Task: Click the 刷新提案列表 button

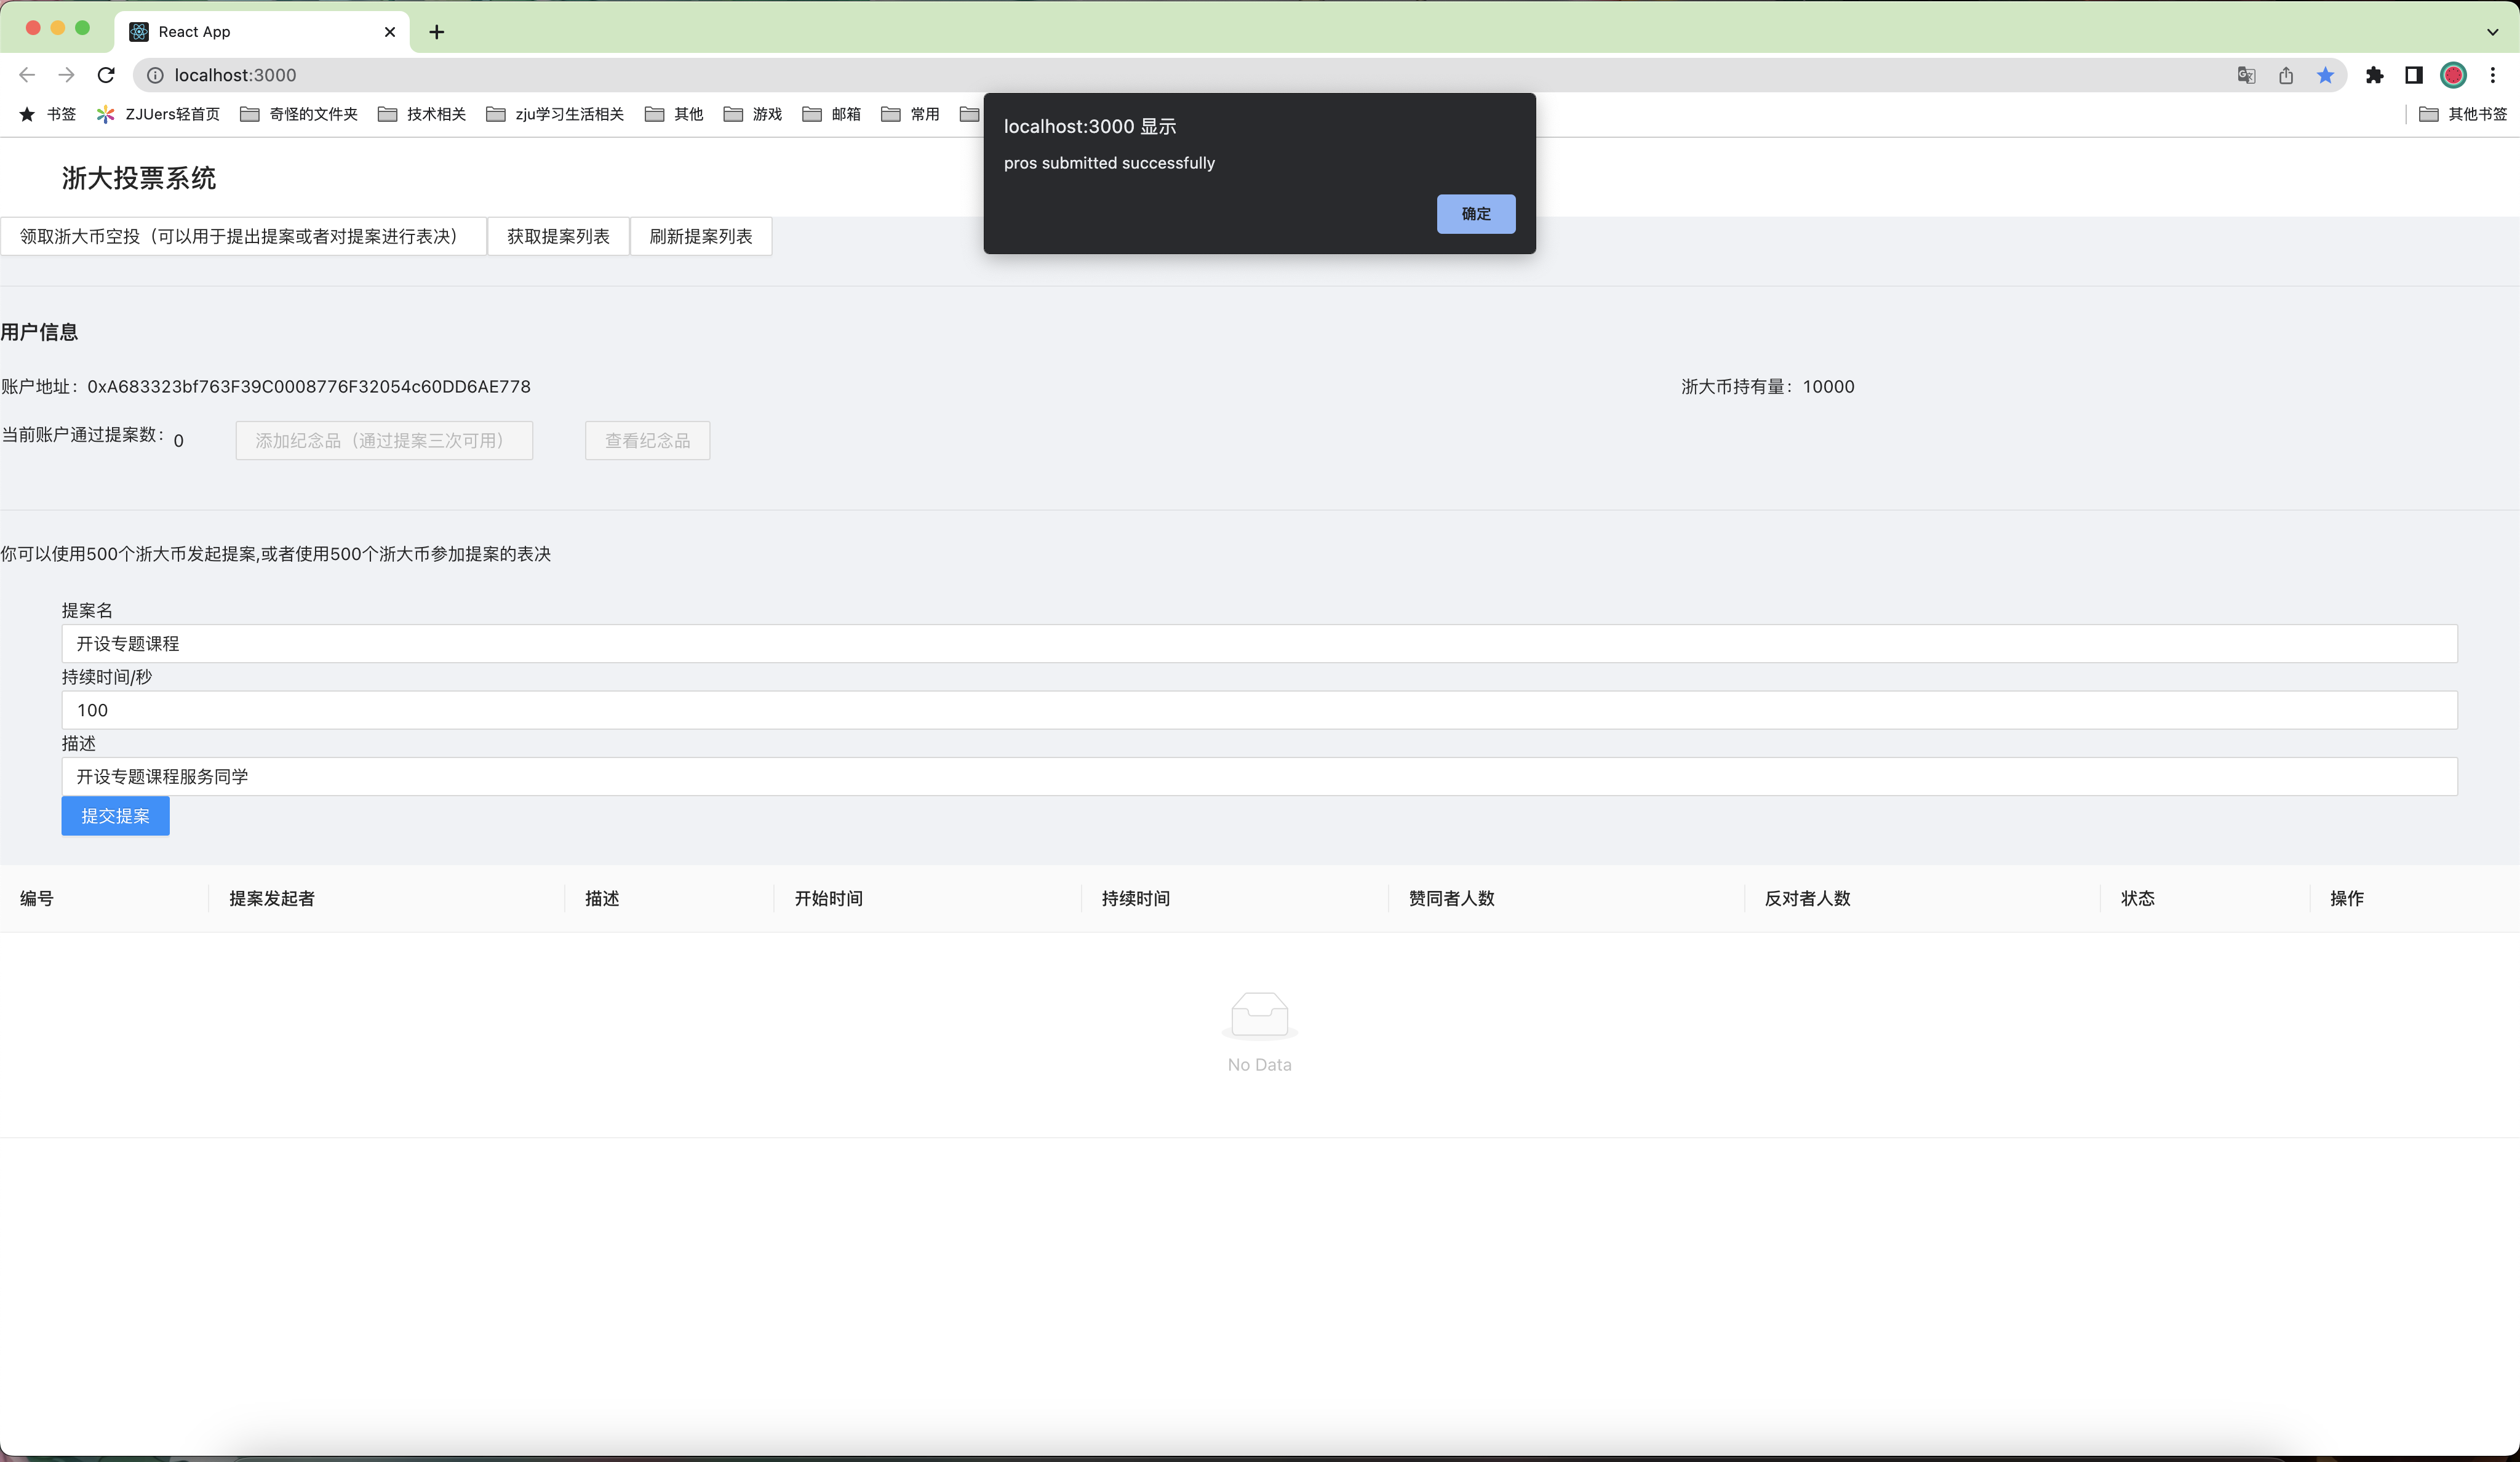Action: (x=701, y=236)
